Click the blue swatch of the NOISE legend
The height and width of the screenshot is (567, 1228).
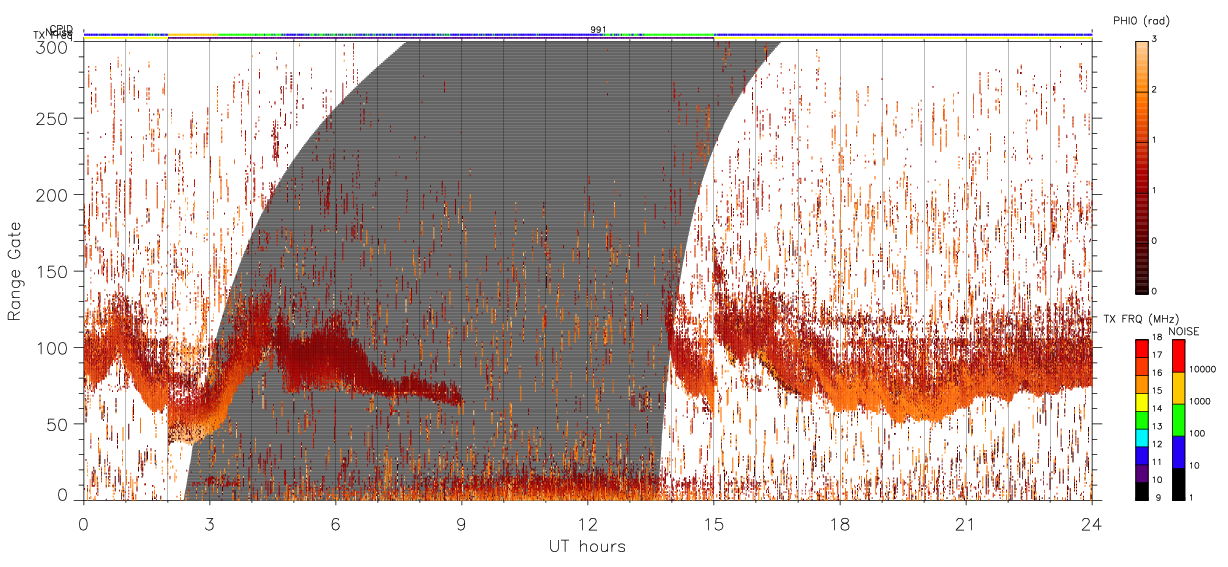(1178, 452)
